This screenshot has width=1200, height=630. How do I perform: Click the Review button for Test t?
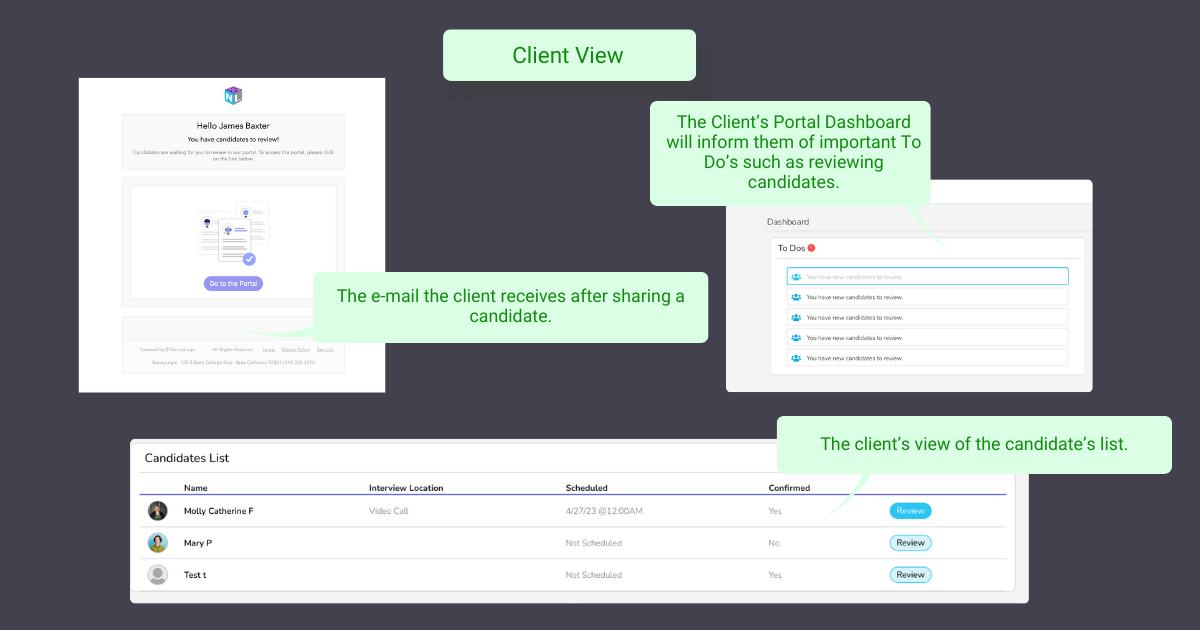(x=910, y=575)
